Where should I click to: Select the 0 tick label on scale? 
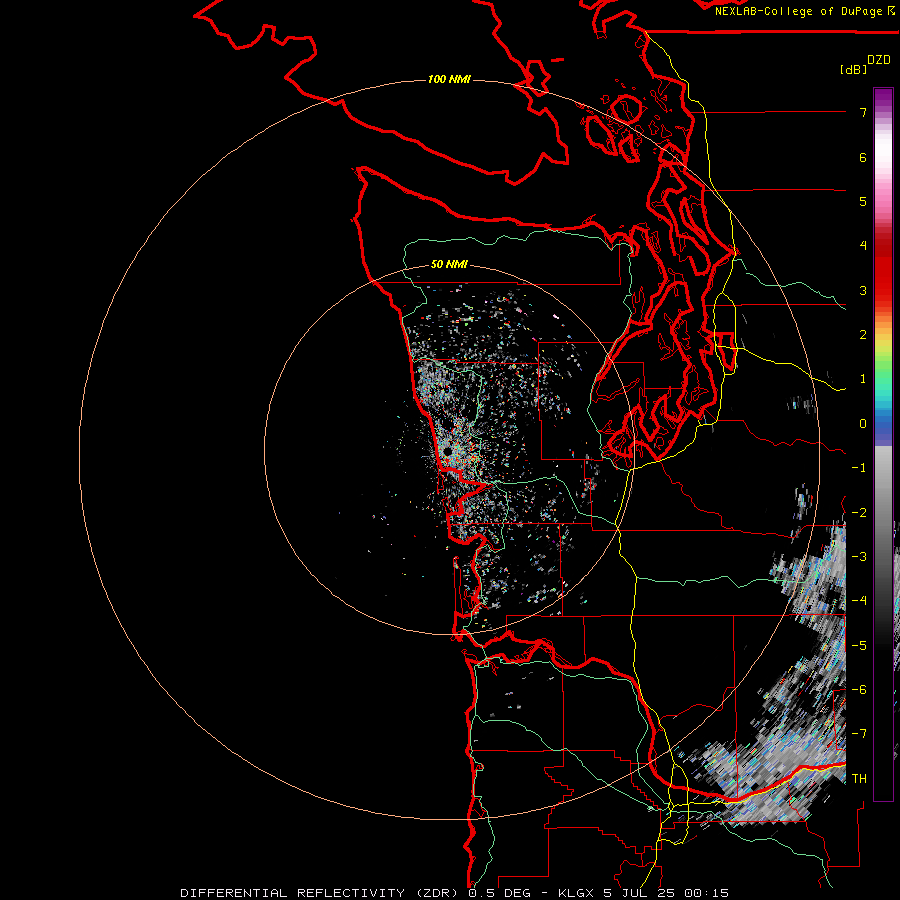(x=863, y=424)
